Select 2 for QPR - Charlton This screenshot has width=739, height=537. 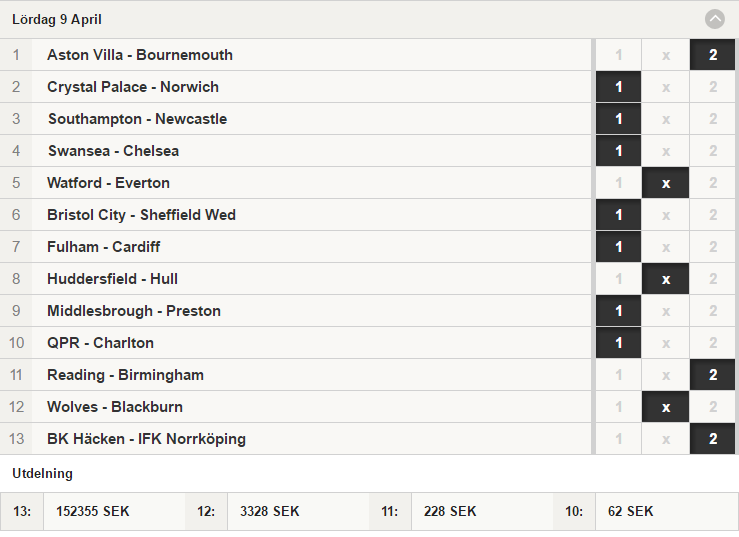pyautogui.click(x=712, y=343)
